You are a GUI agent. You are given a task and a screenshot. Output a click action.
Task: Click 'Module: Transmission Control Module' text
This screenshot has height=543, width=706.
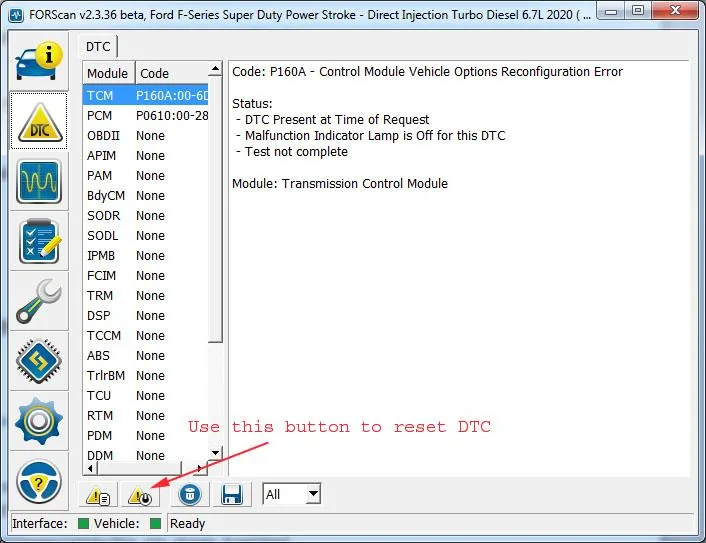[340, 184]
